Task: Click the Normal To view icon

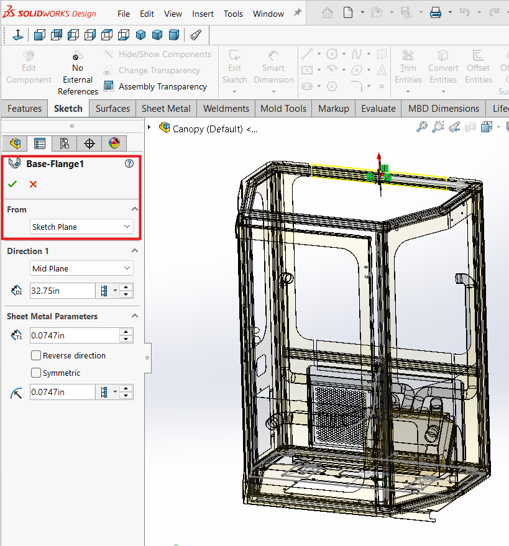Action: pos(18,35)
